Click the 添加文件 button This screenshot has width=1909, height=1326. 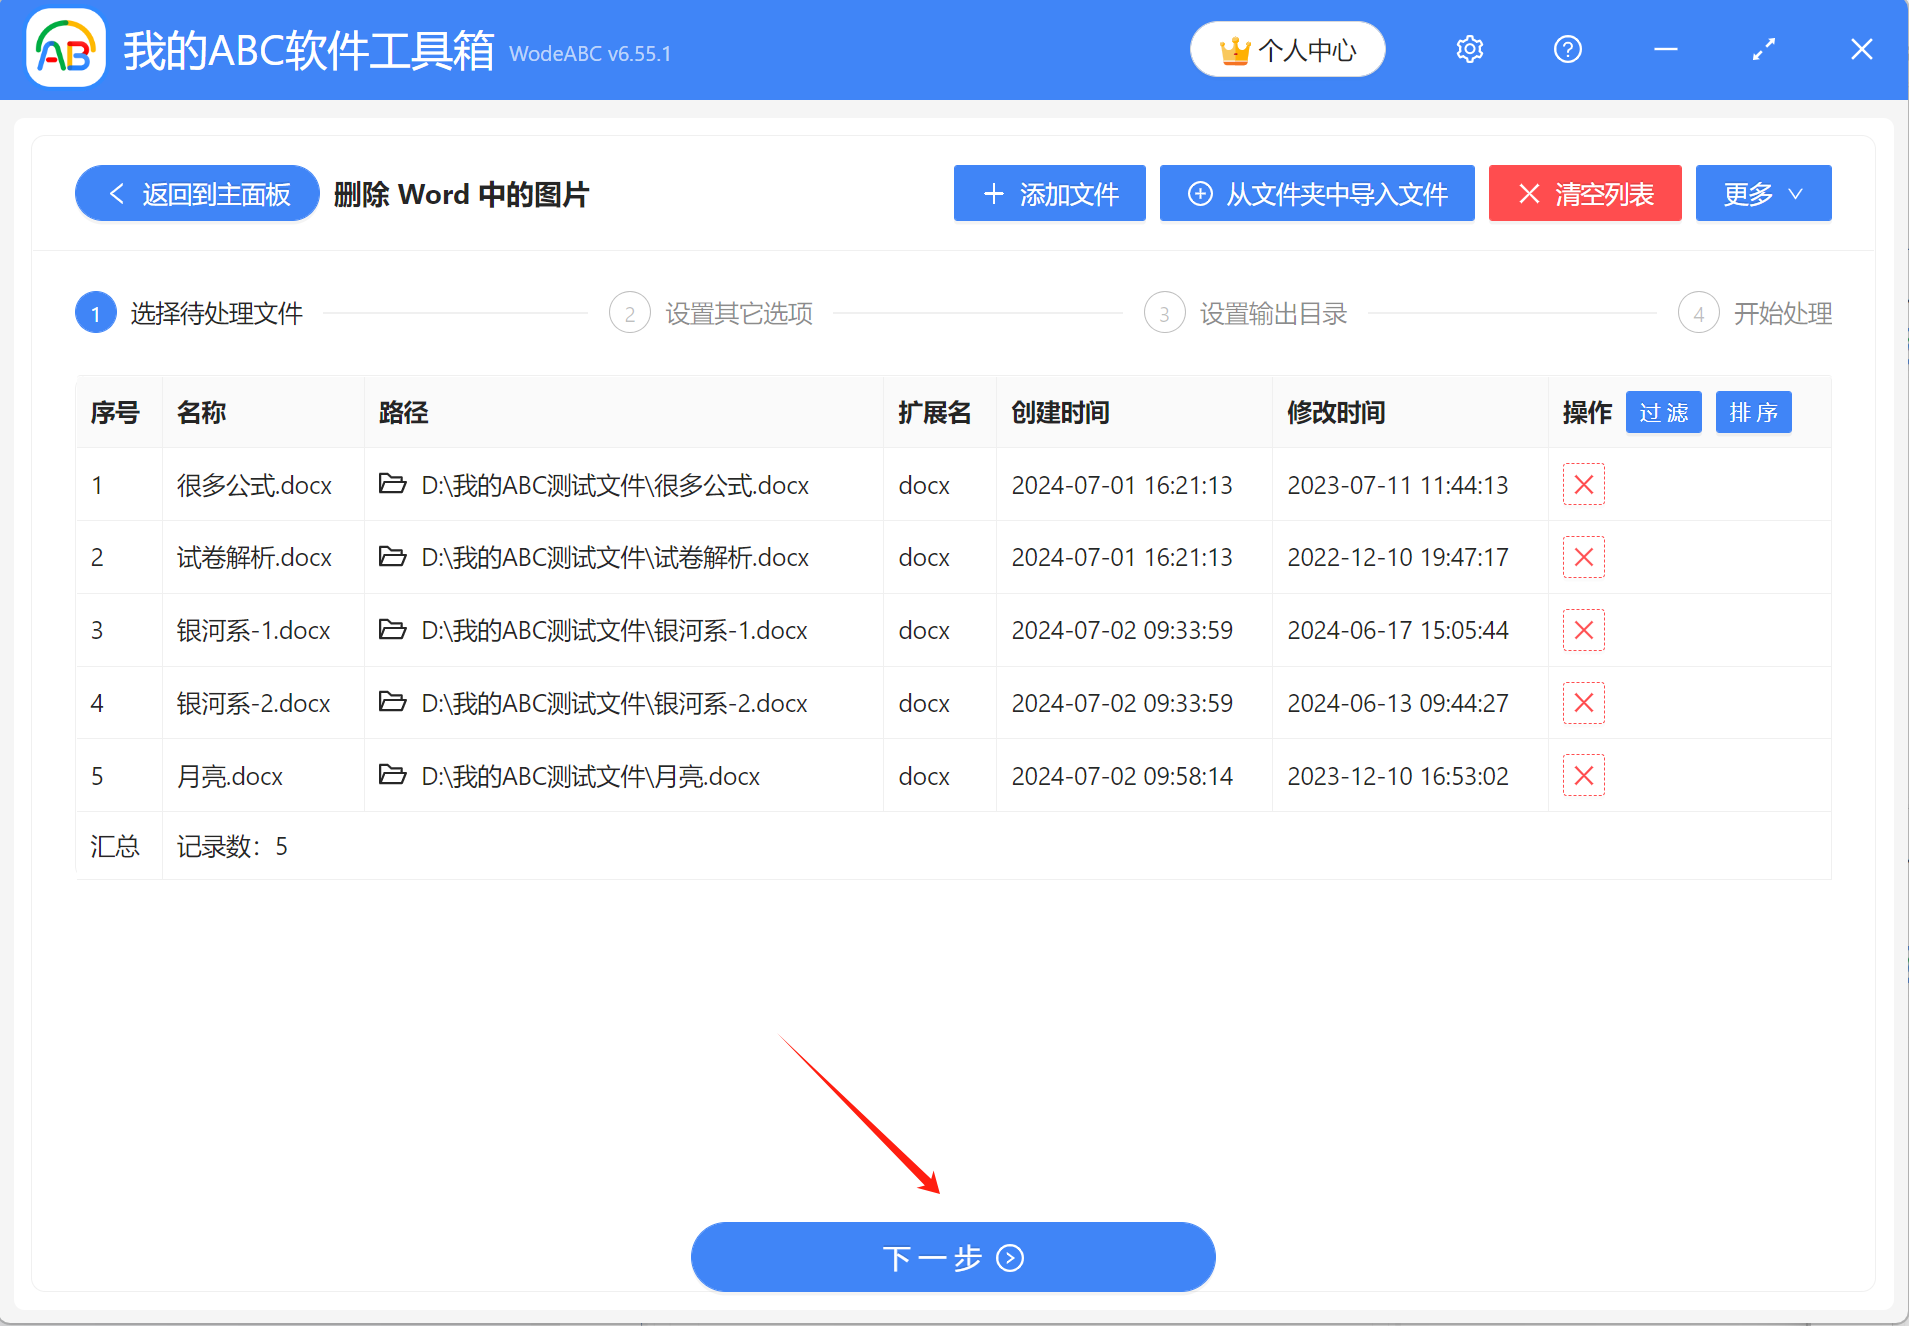pos(1049,193)
